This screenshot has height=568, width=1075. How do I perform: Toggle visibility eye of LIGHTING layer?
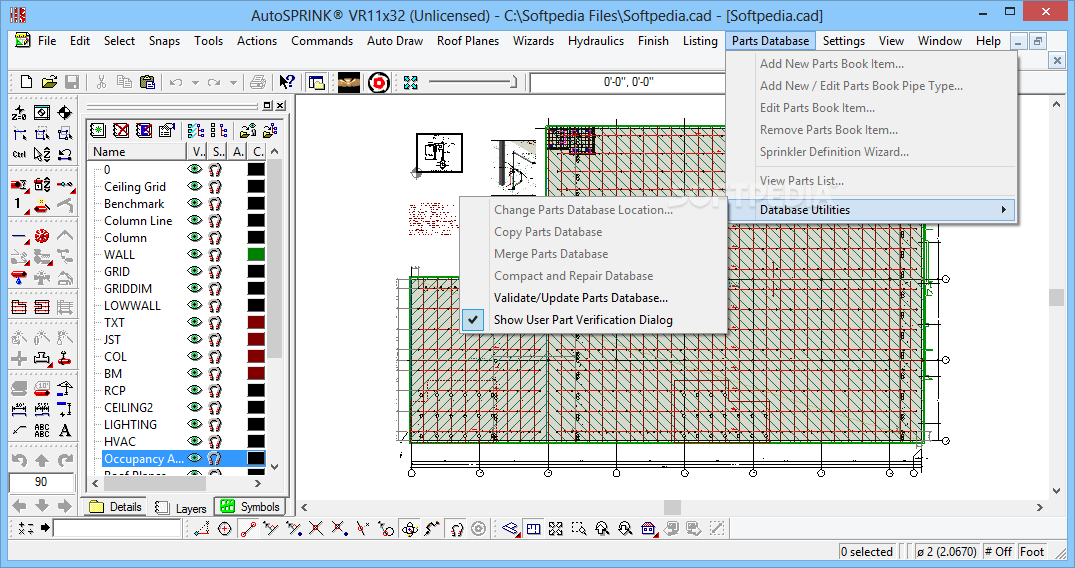195,424
